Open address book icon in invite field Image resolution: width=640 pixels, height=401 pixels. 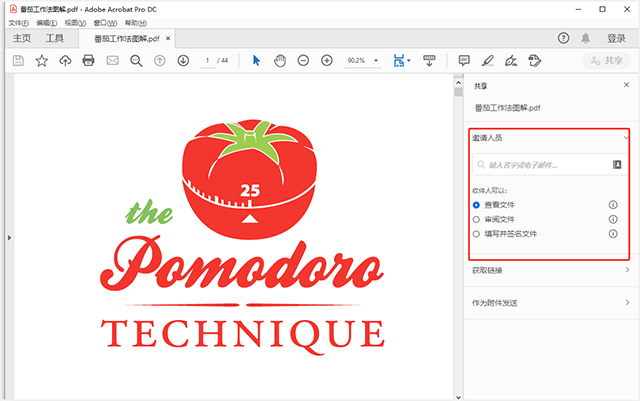coord(617,165)
